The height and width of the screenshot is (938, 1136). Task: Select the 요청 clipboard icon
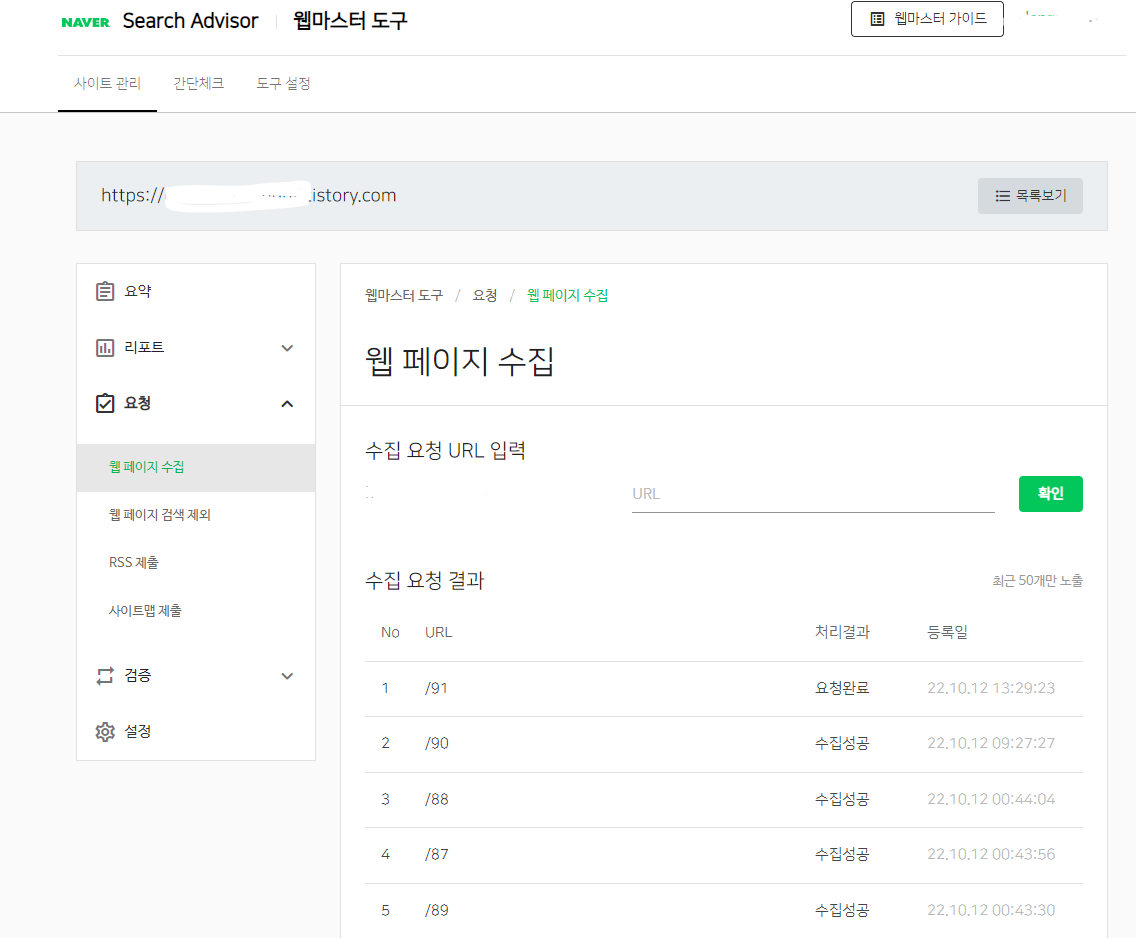click(x=106, y=403)
